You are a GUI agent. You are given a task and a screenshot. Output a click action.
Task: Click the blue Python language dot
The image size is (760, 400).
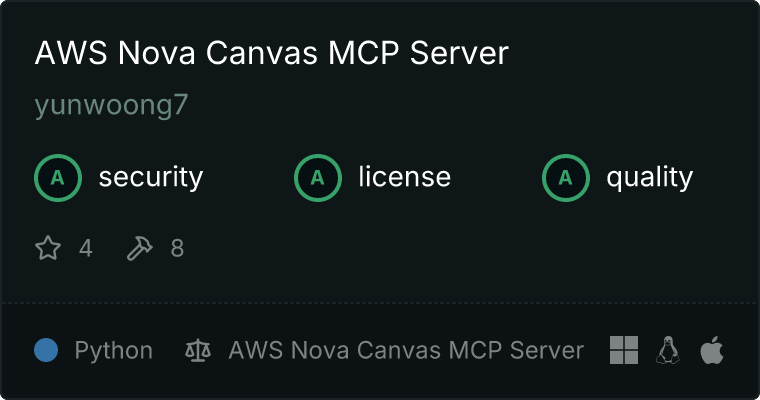point(46,350)
